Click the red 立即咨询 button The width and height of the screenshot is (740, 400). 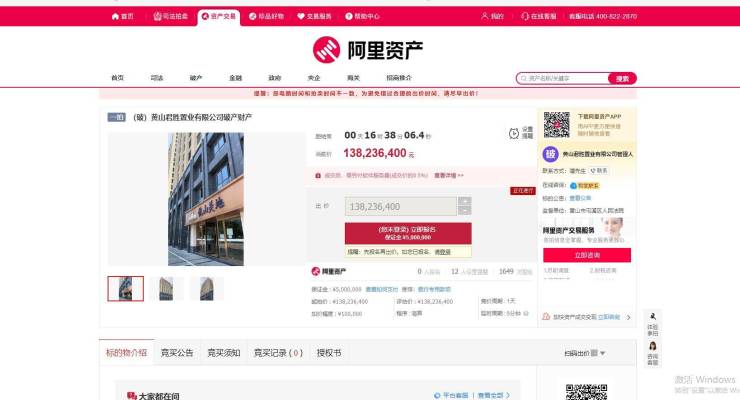[587, 255]
